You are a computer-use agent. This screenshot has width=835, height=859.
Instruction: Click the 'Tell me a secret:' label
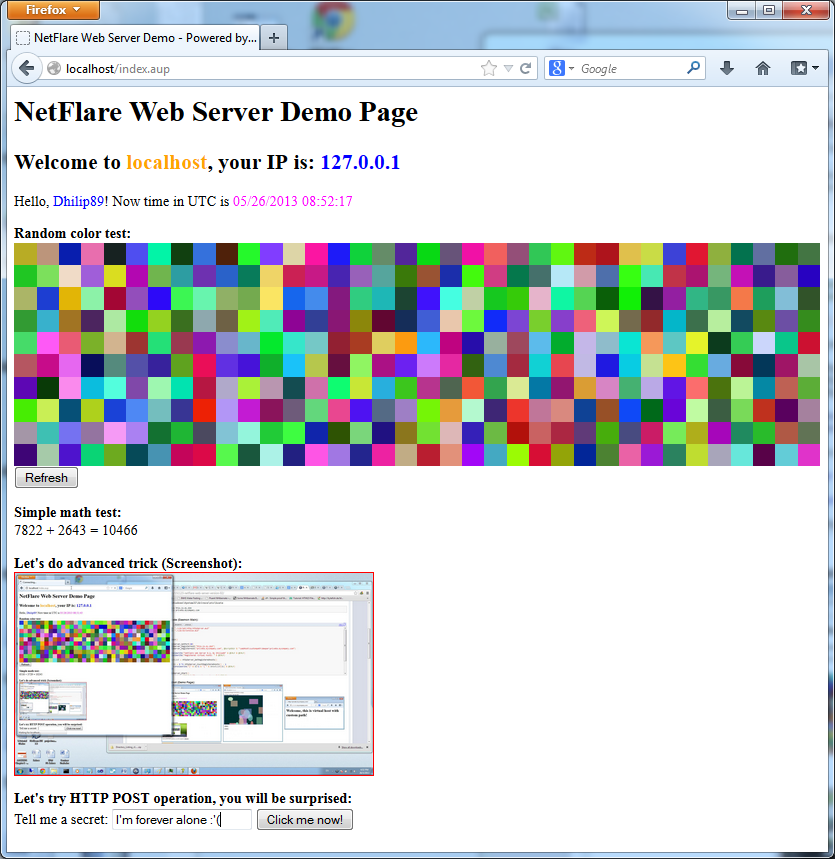click(x=61, y=819)
